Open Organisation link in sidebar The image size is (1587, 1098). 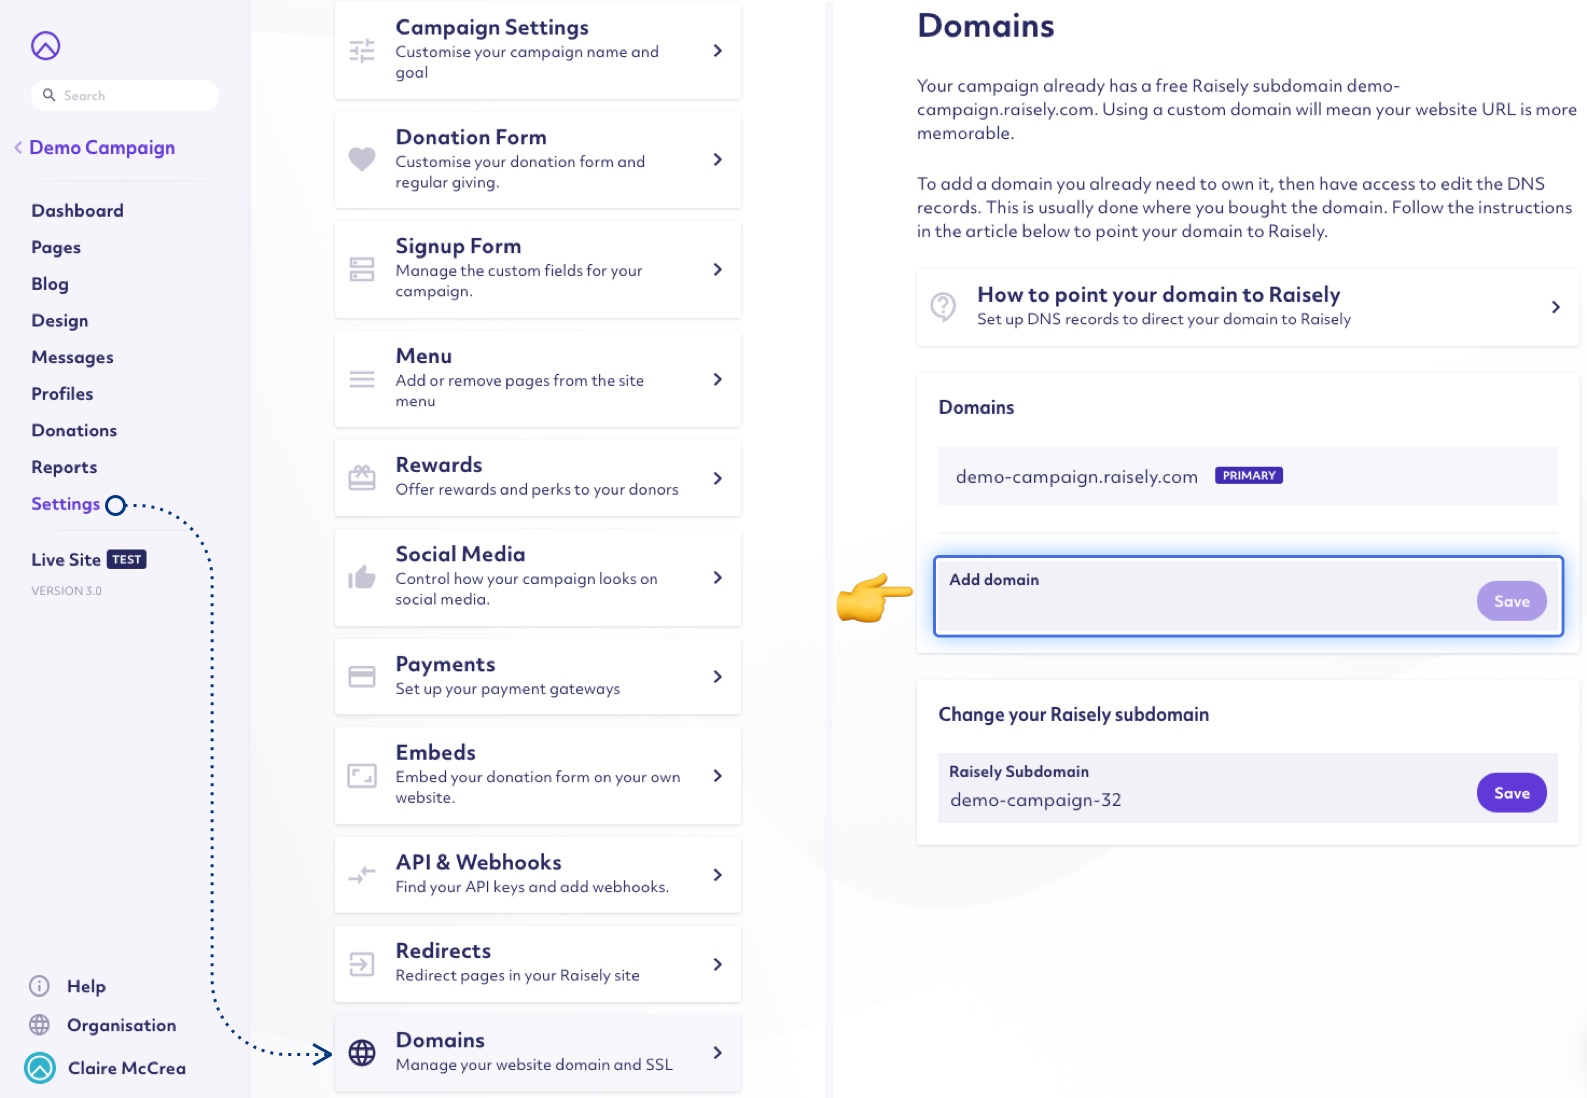121,1025
